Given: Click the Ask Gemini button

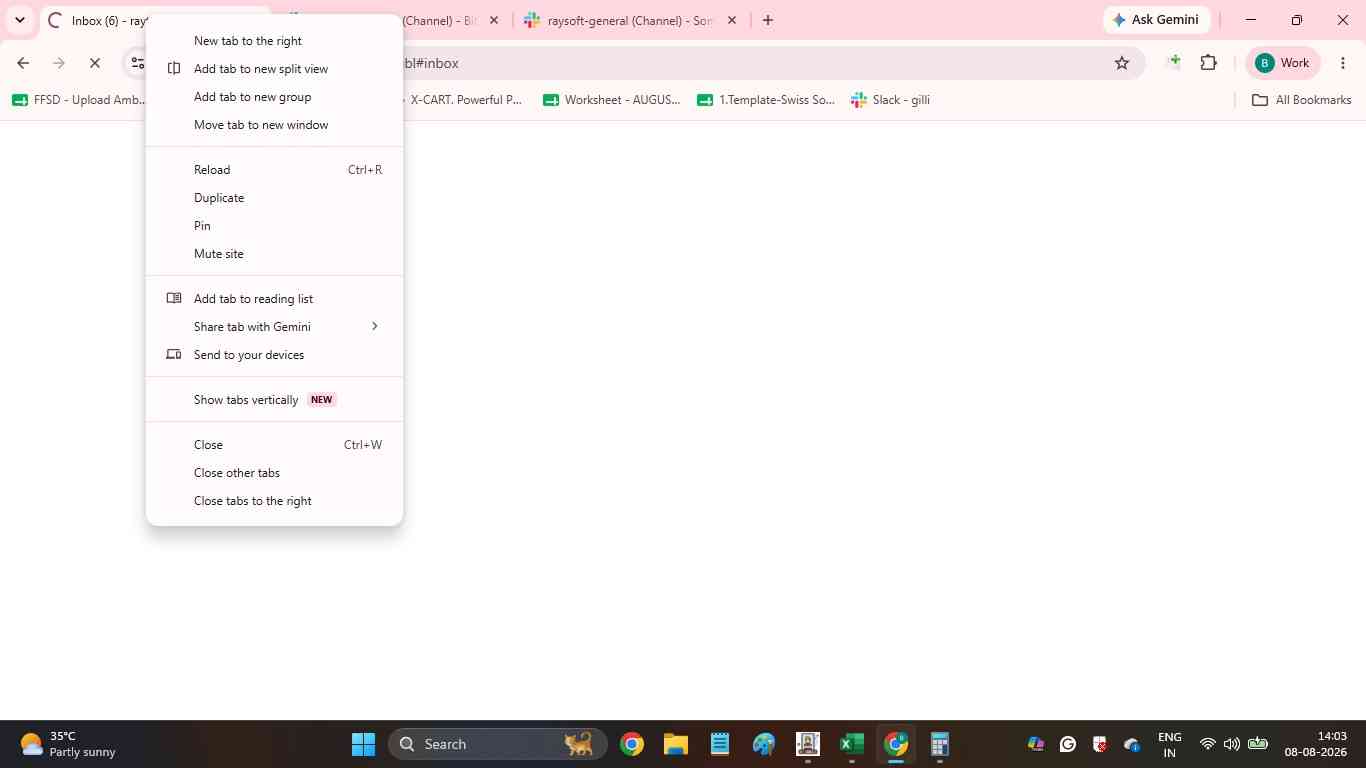Looking at the screenshot, I should (1157, 20).
